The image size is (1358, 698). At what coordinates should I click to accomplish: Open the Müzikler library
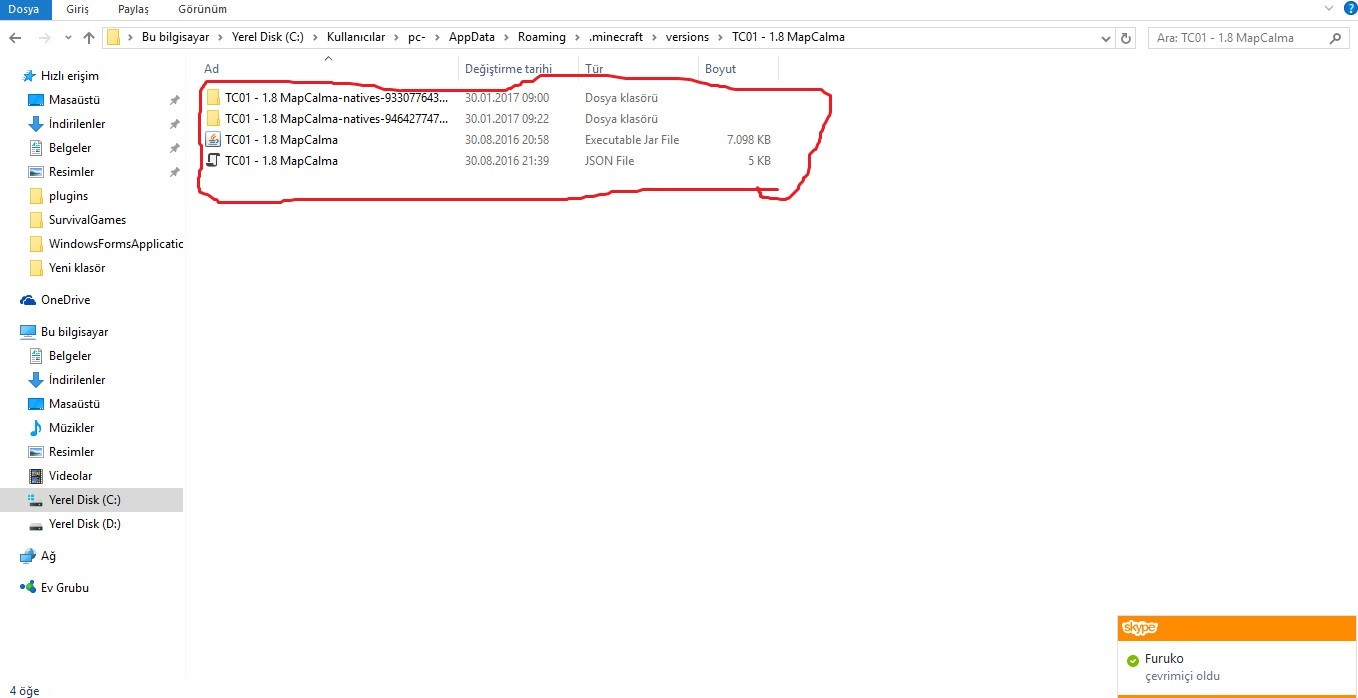pyautogui.click(x=71, y=428)
